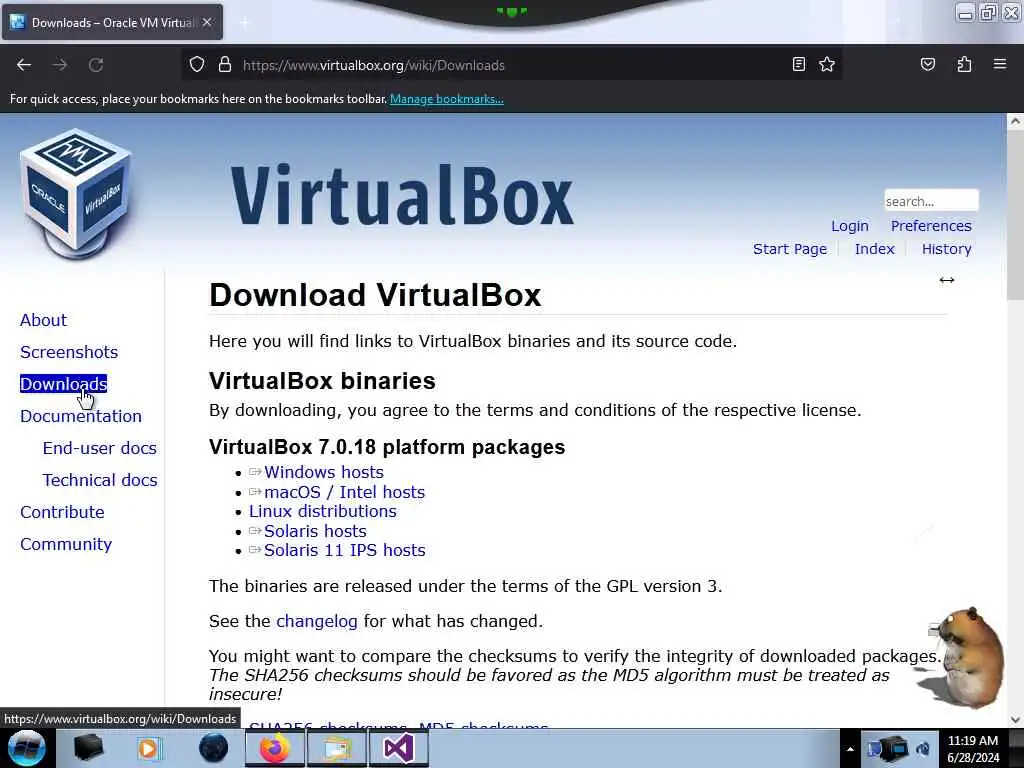Go to Start Page link
Viewport: 1024px width, 768px height.
pyautogui.click(x=790, y=249)
